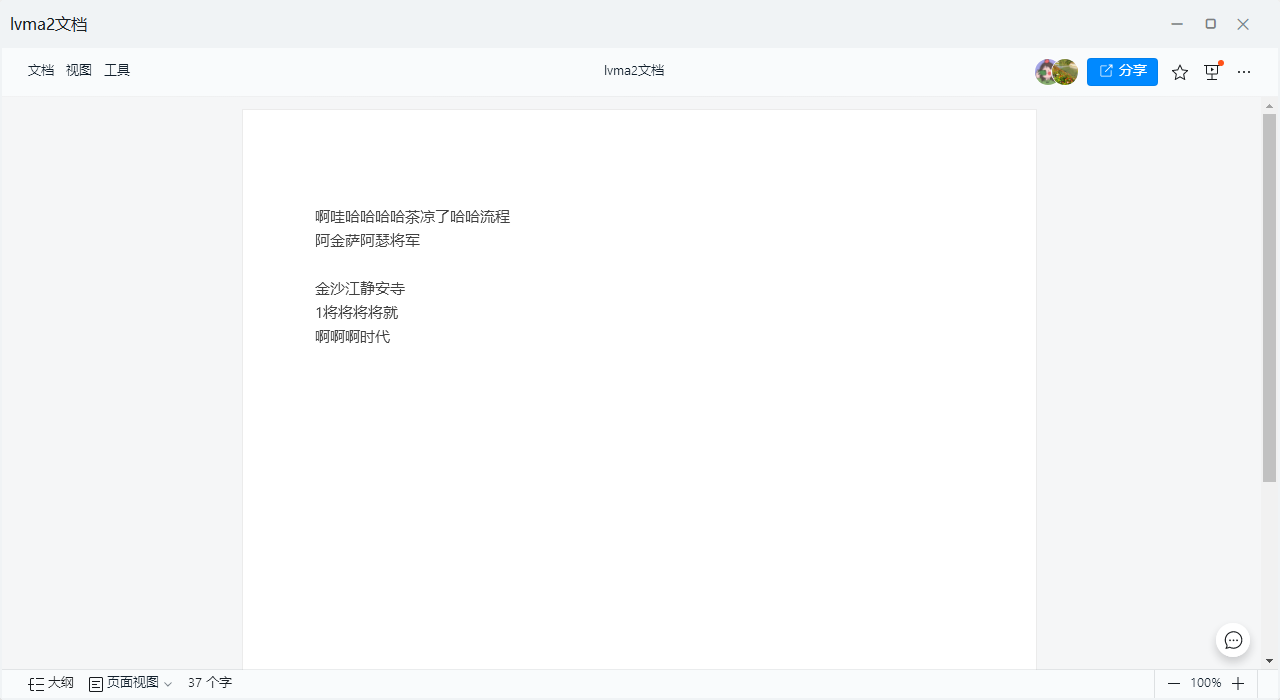Expand the 页面视图 view mode dropdown
The width and height of the screenshot is (1280, 700).
[131, 683]
